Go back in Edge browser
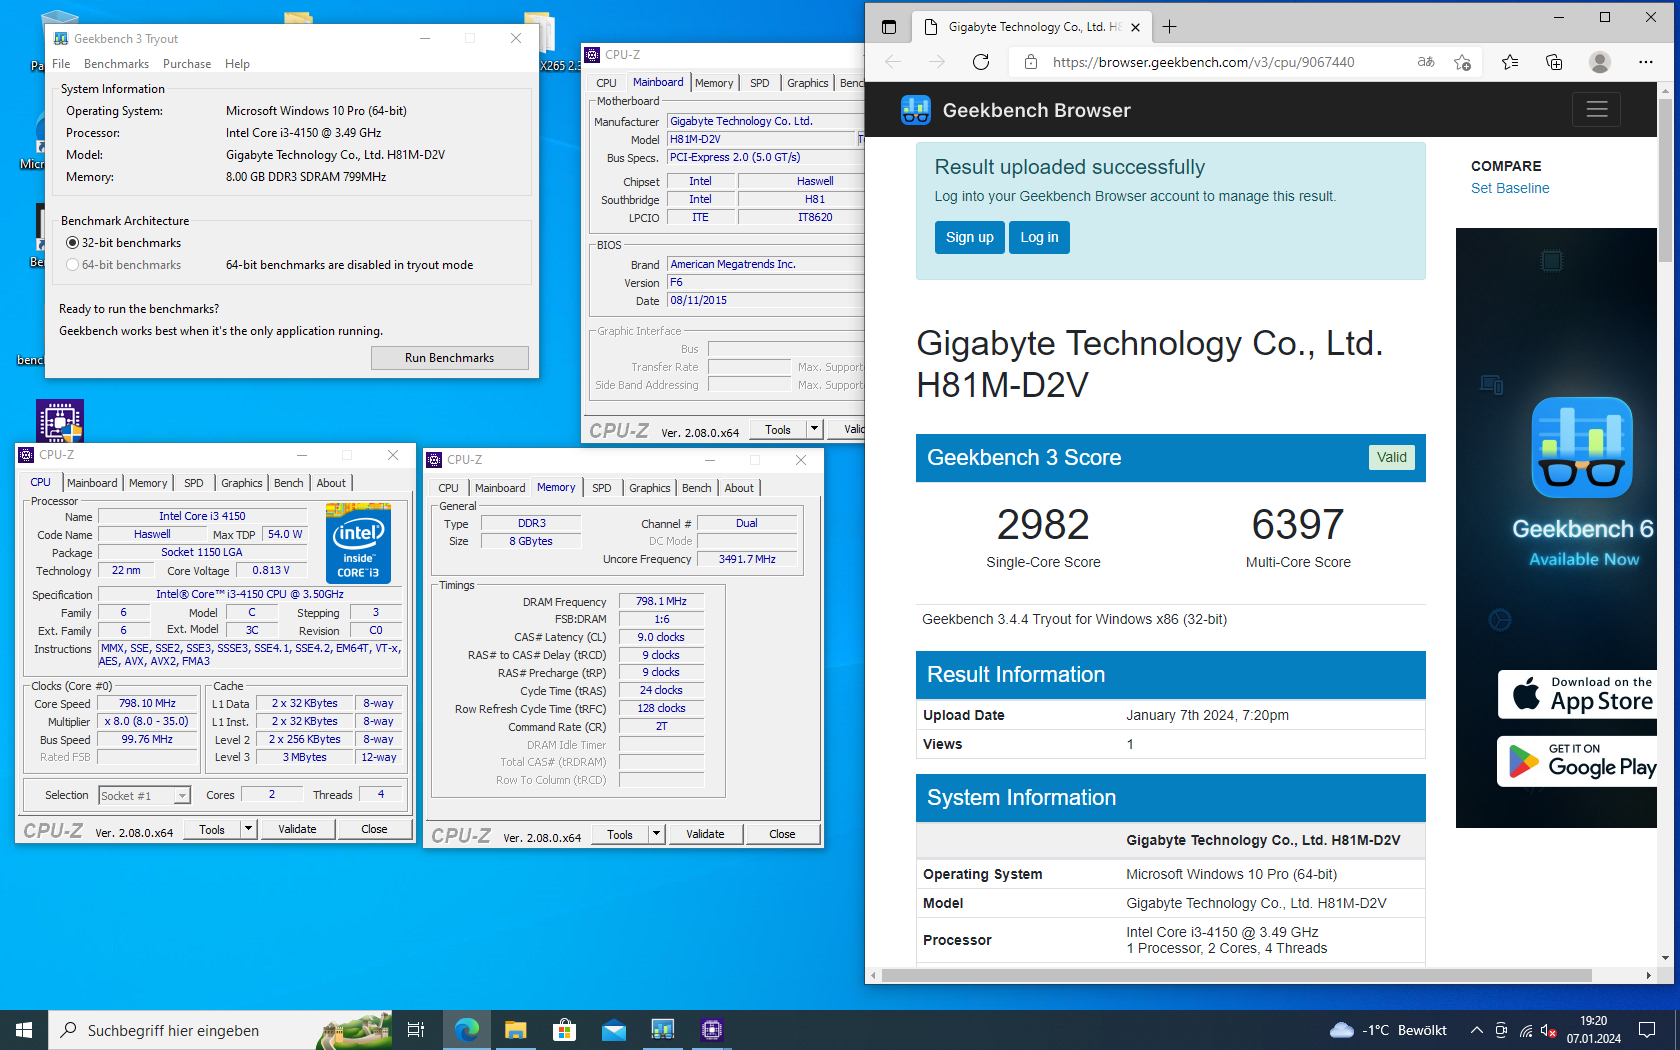Viewport: 1680px width, 1050px height. point(893,62)
